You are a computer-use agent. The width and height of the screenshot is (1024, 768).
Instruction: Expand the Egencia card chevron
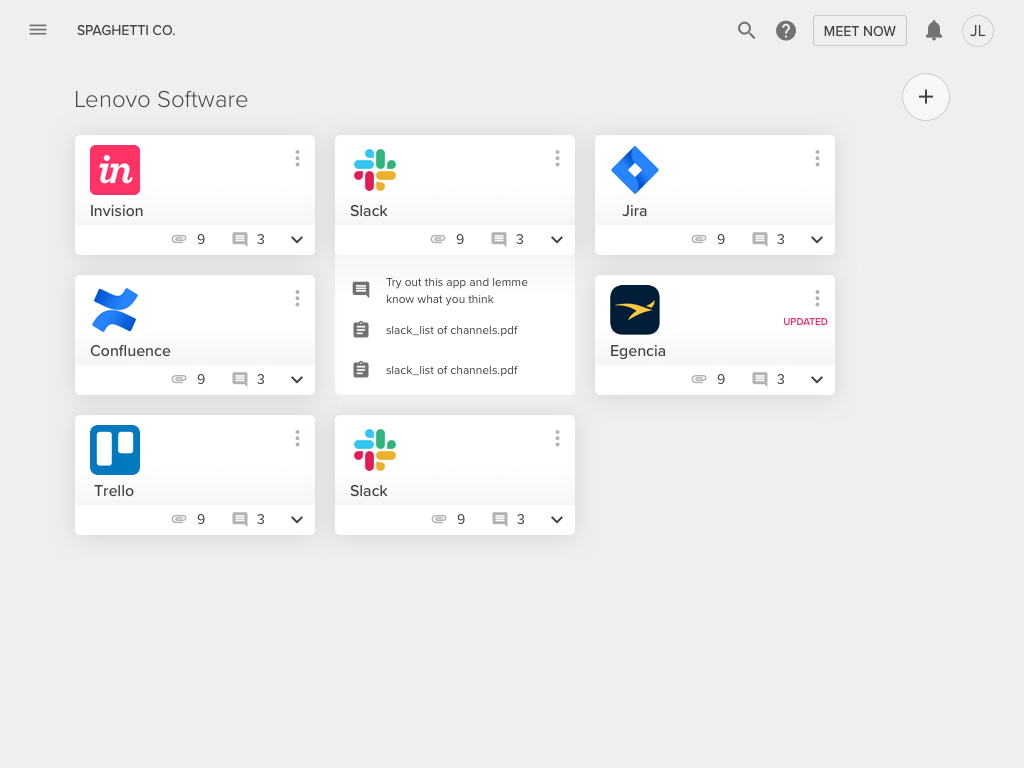[x=817, y=380]
